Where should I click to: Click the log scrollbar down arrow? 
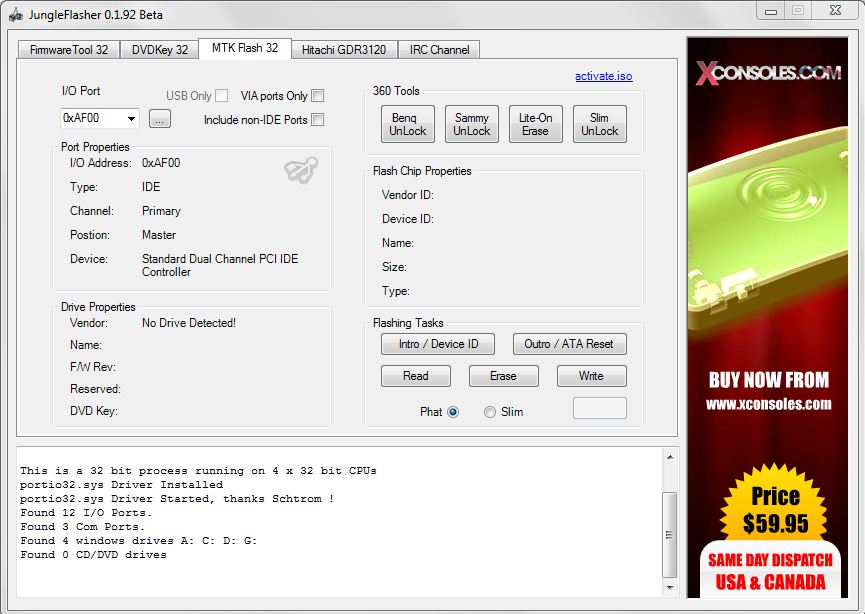click(x=670, y=588)
